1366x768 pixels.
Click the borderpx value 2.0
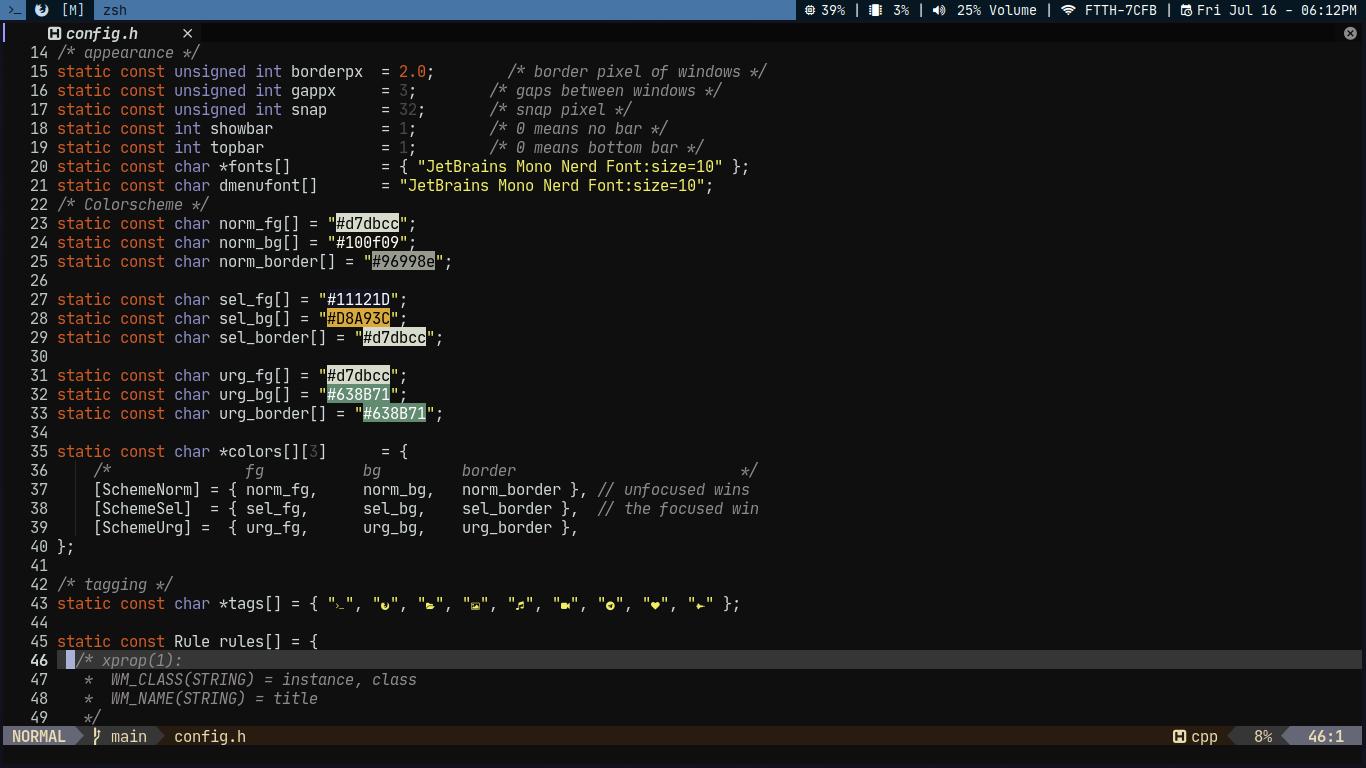pos(412,72)
